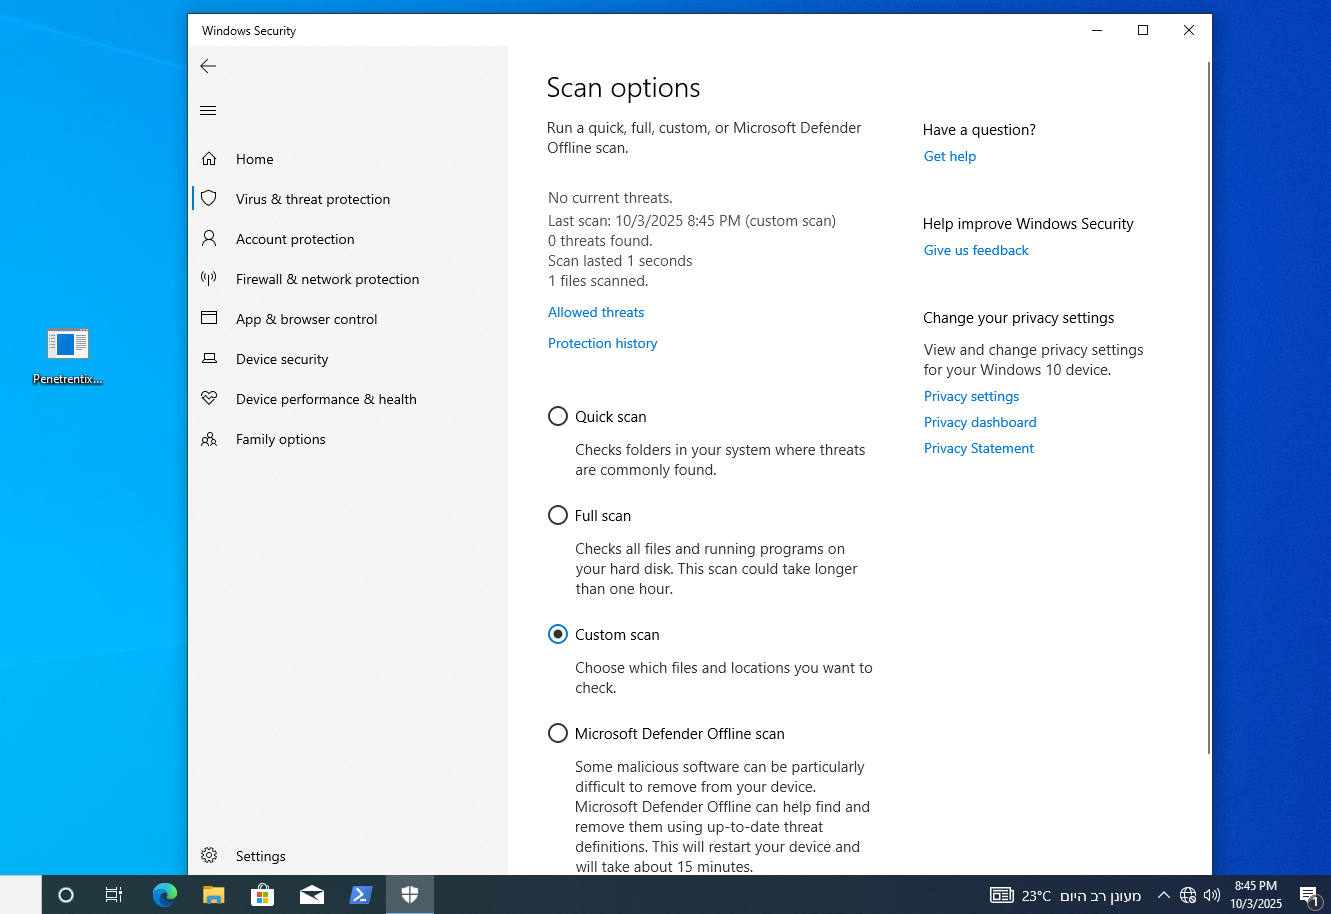Open Windows Security from the taskbar
The height and width of the screenshot is (914, 1331).
410,895
